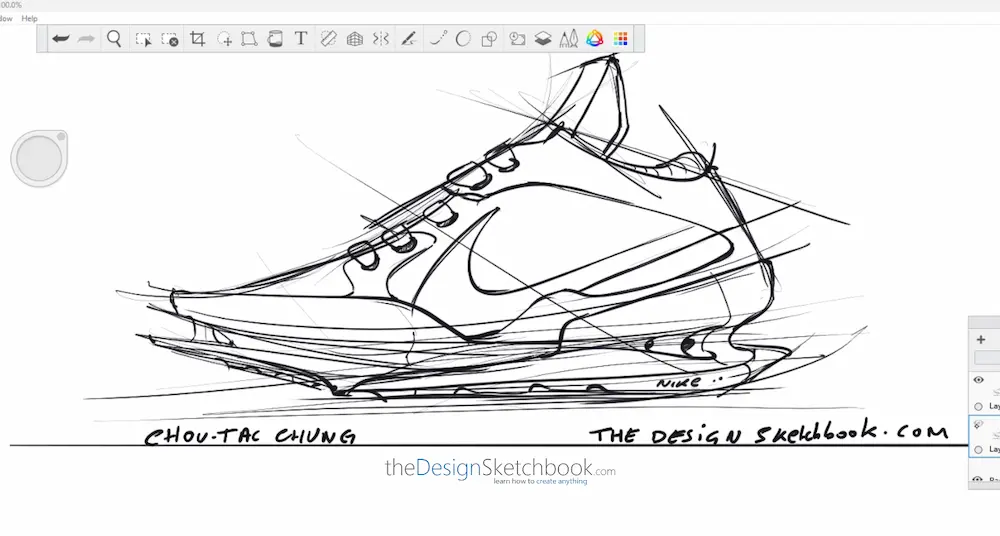Select the Text tool
The height and width of the screenshot is (536, 1000).
coord(301,38)
